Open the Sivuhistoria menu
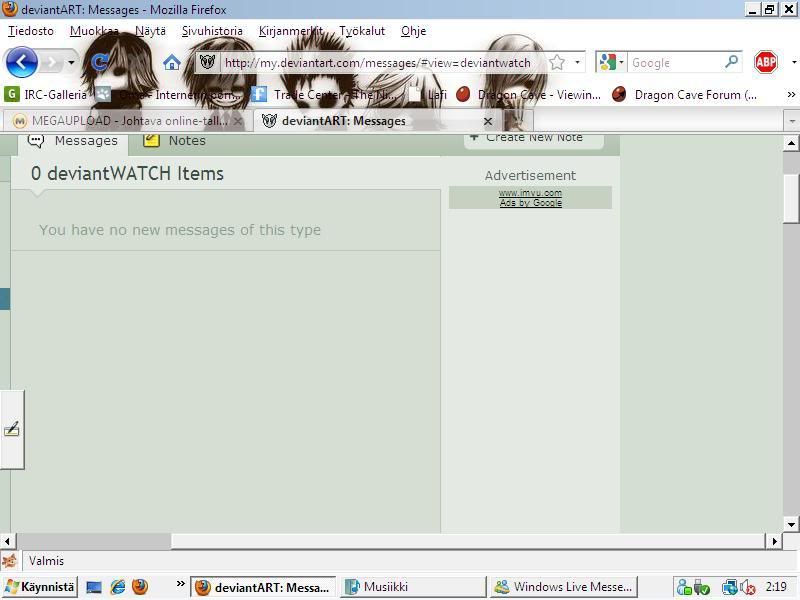This screenshot has width=800, height=600. (212, 31)
